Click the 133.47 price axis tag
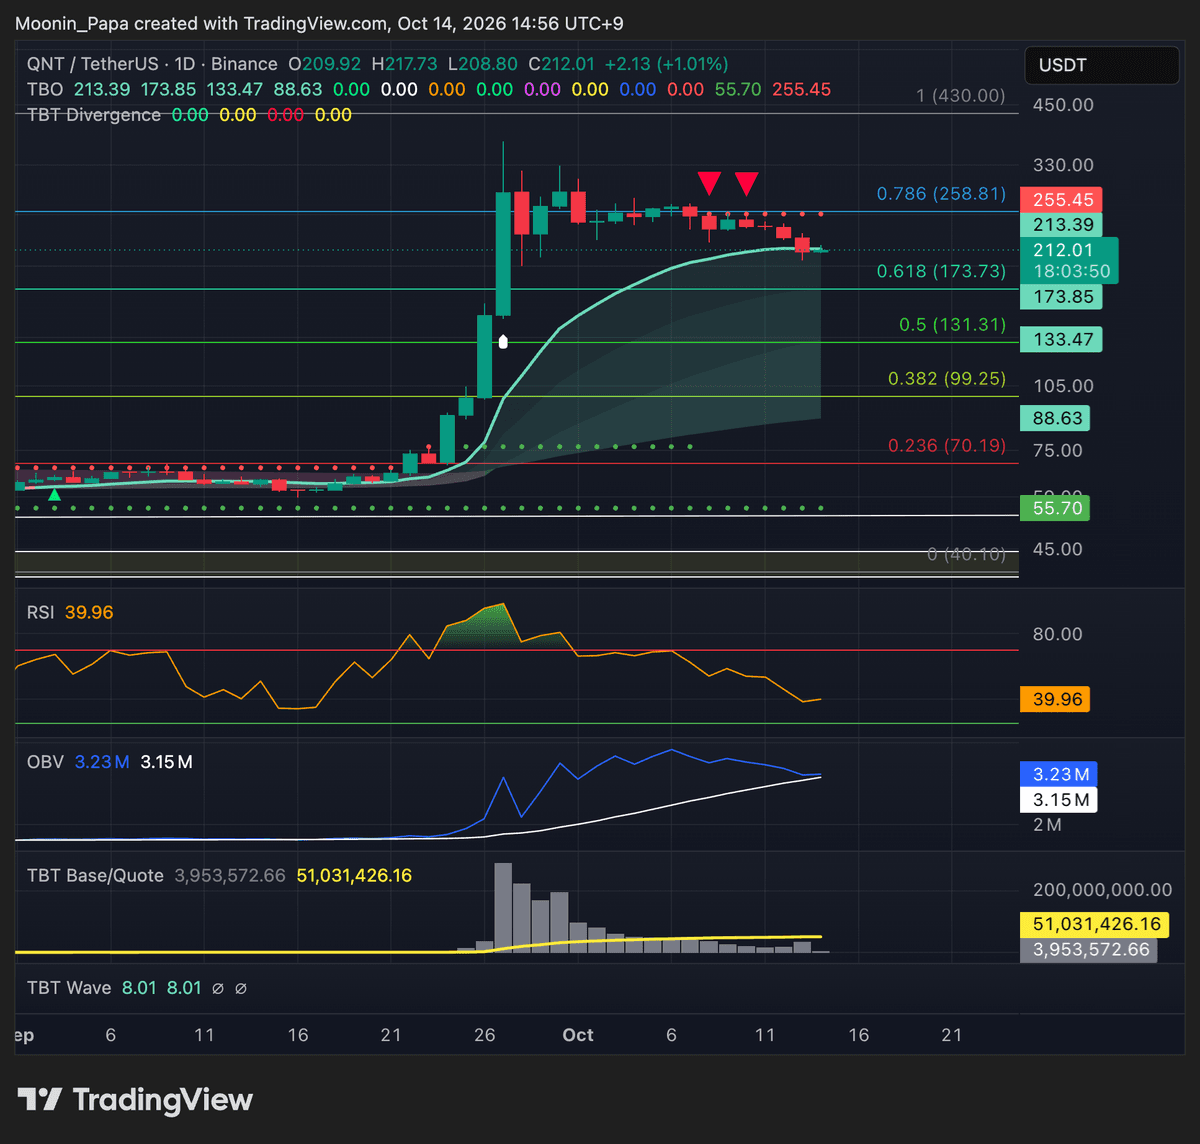 point(1061,340)
